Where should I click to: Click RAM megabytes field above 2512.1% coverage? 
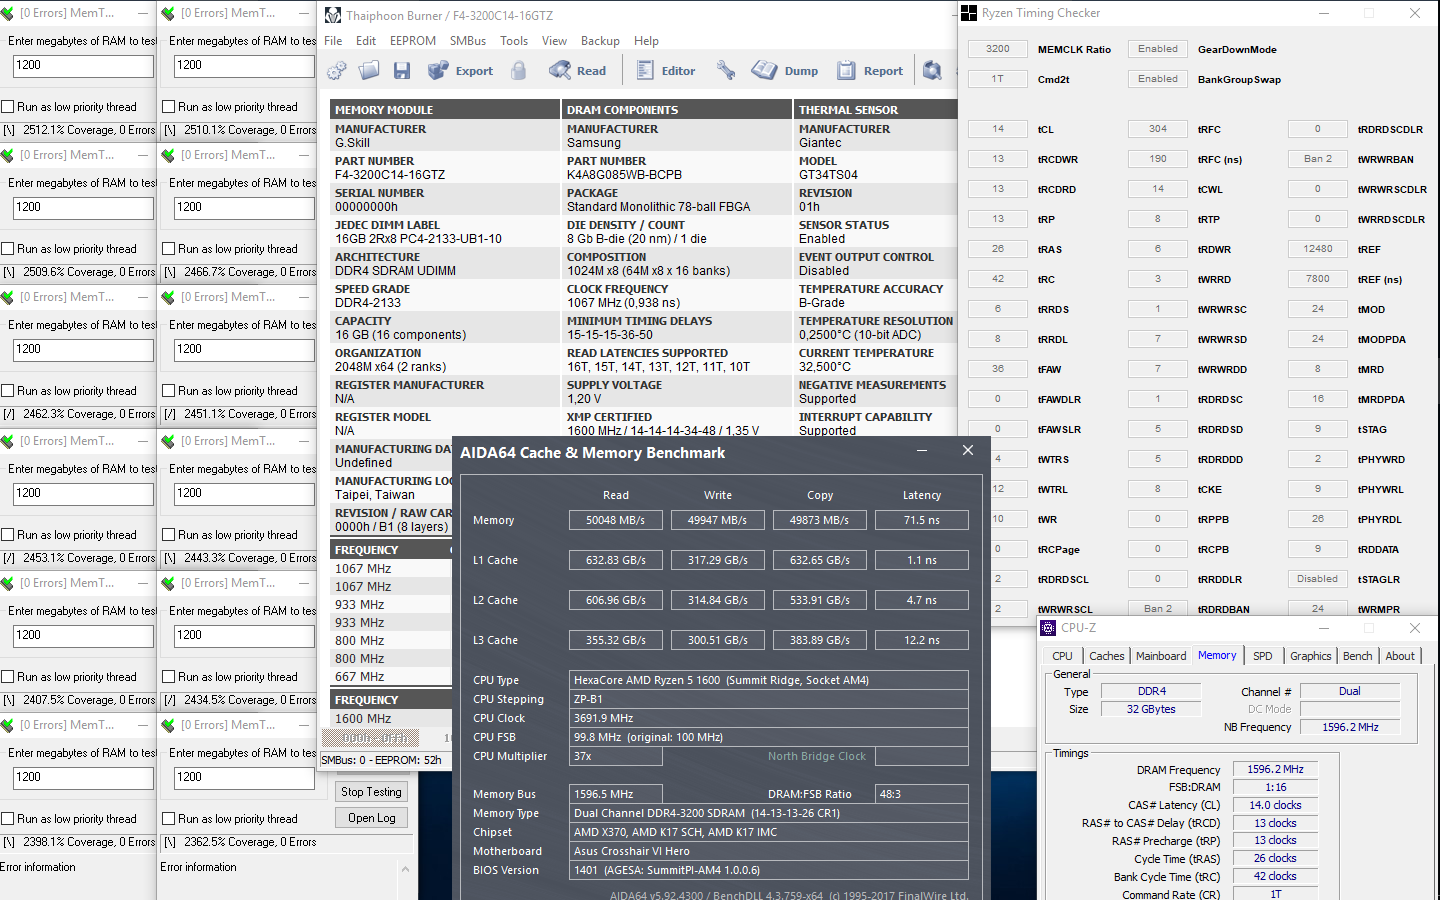click(x=83, y=66)
